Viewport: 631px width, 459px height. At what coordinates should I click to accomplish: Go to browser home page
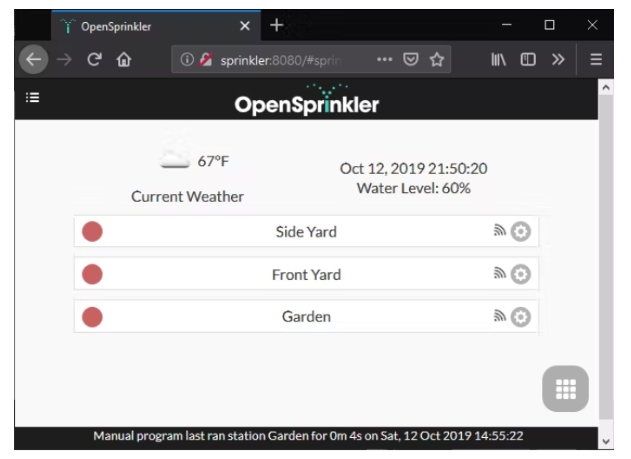coord(124,60)
